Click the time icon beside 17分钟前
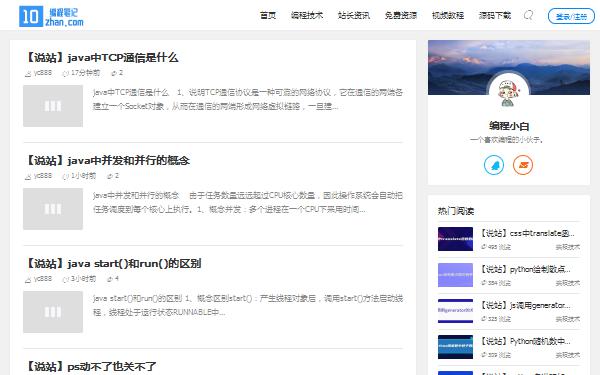The image size is (600, 375). pyautogui.click(x=65, y=73)
